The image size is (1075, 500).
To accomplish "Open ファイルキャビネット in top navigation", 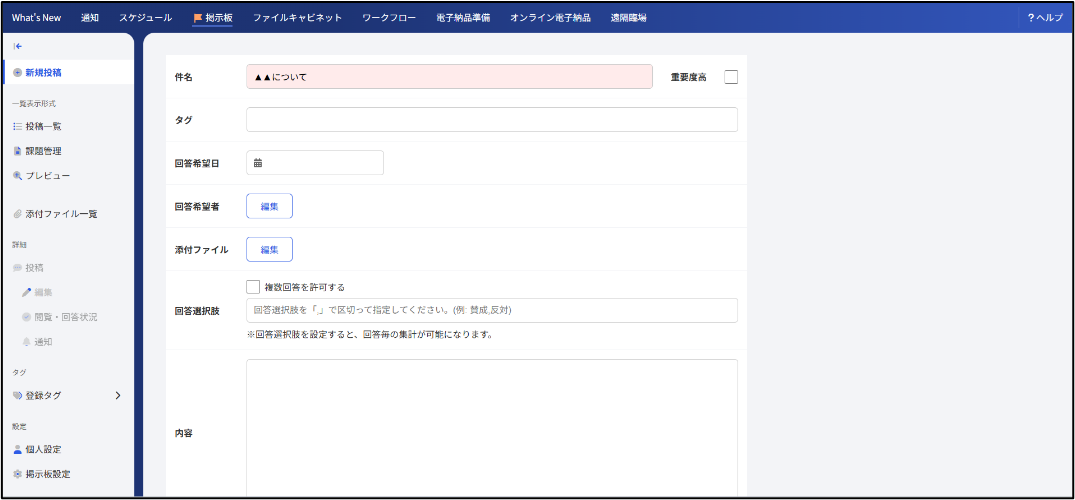I will tap(298, 18).
